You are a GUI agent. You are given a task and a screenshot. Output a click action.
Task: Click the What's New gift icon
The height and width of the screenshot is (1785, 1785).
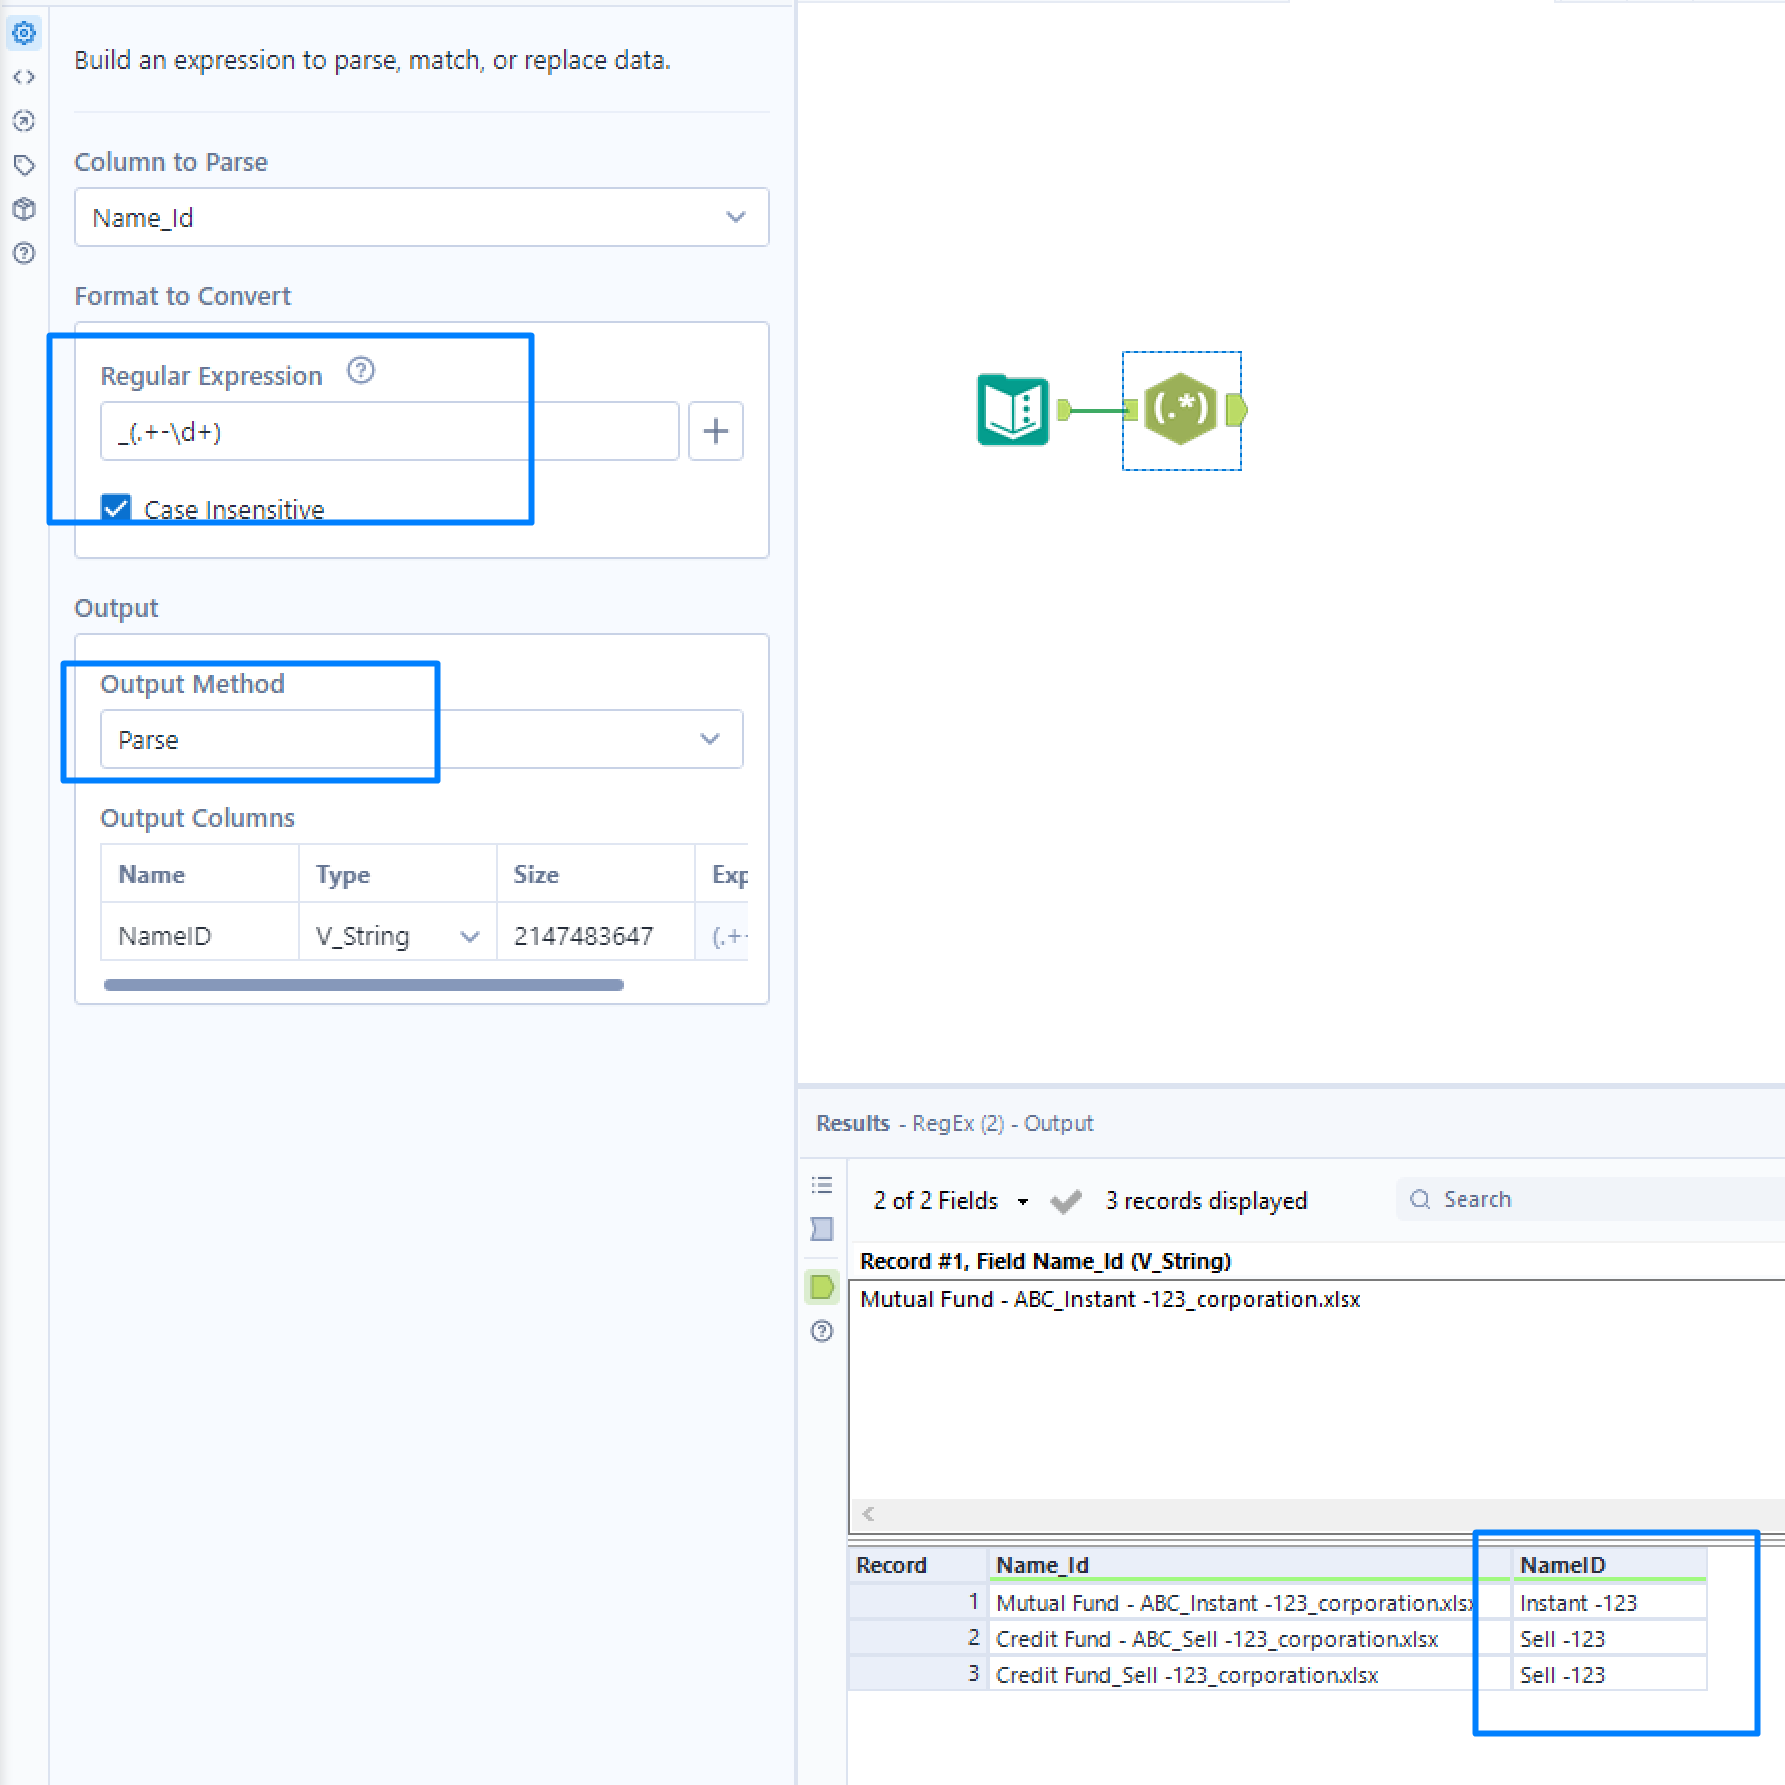(24, 209)
